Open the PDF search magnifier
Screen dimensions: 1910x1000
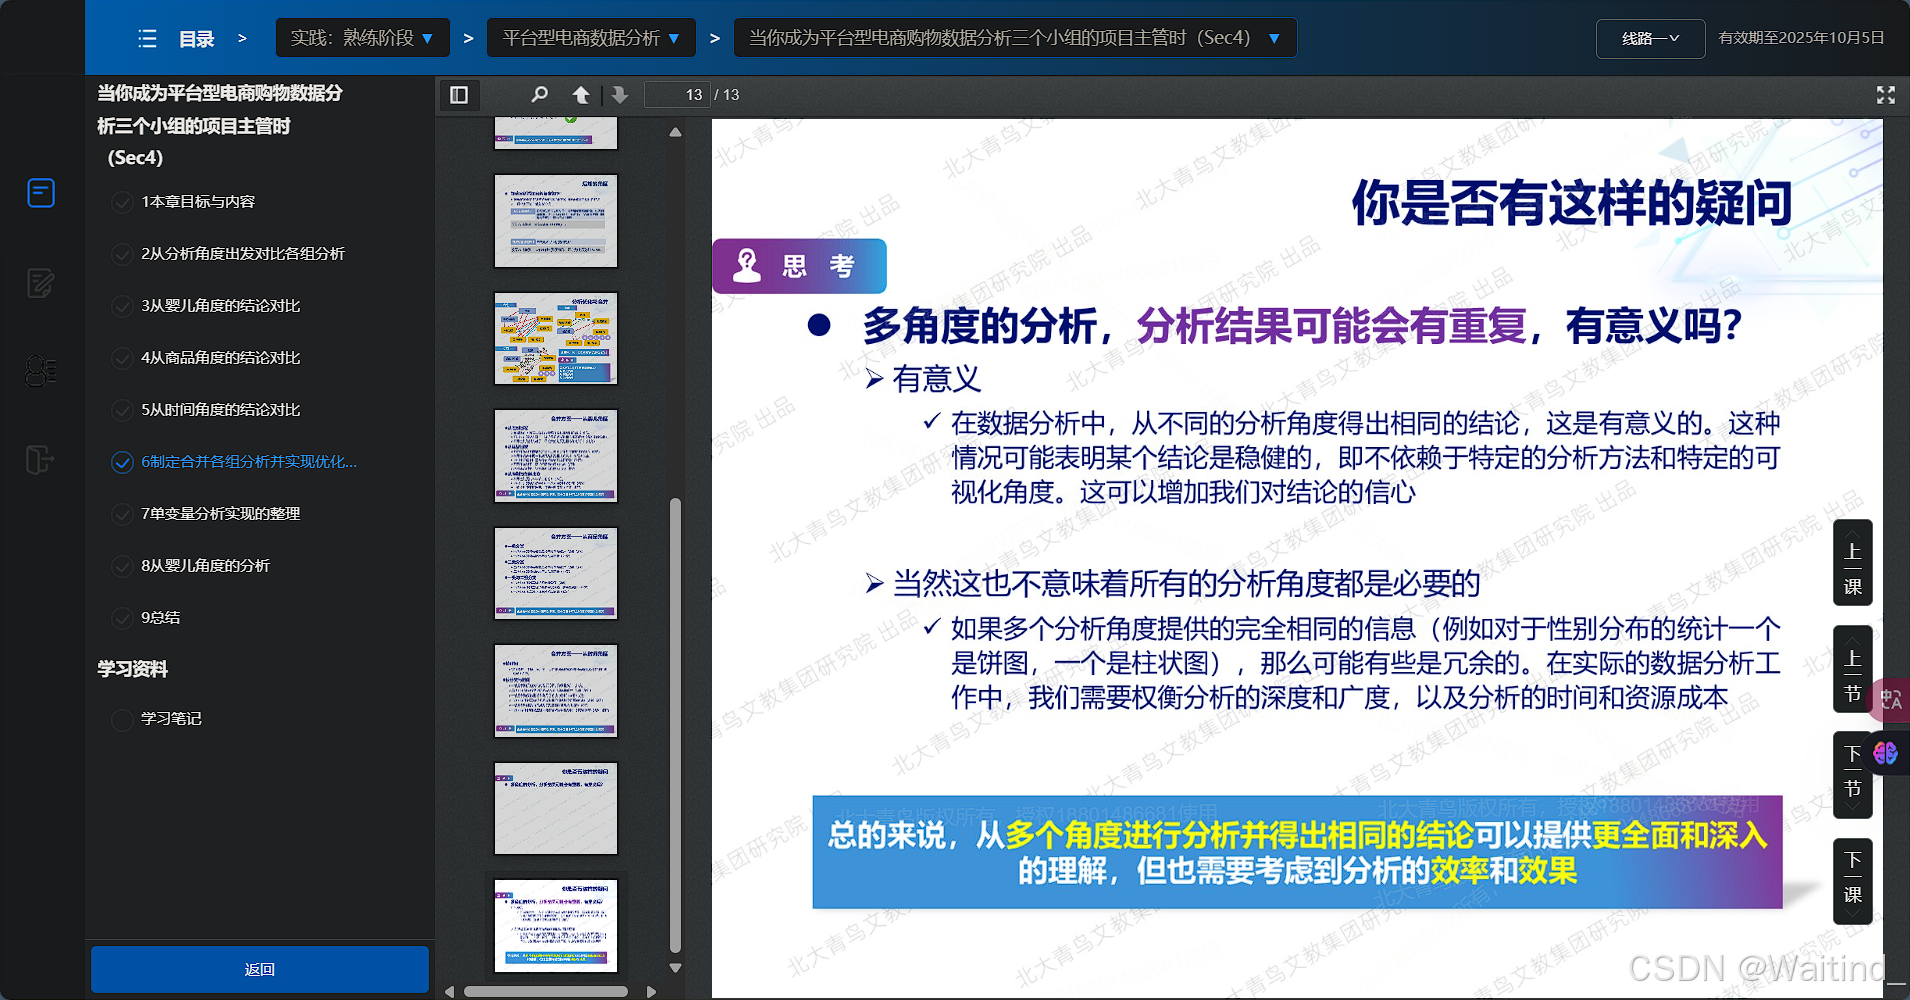pos(540,95)
